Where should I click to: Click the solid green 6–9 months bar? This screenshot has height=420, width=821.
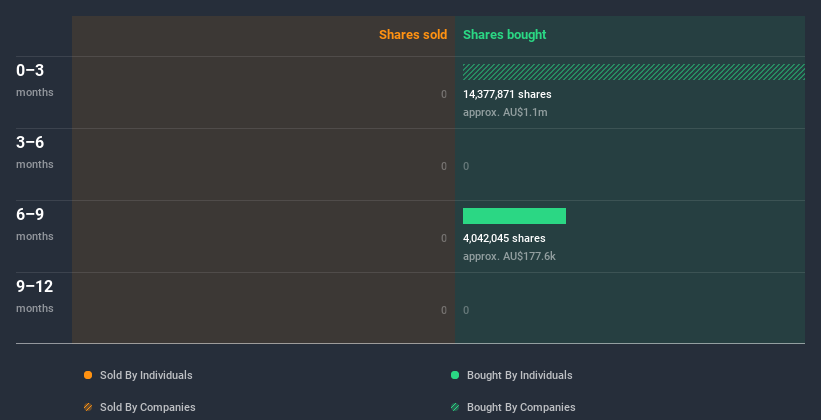[x=514, y=216]
